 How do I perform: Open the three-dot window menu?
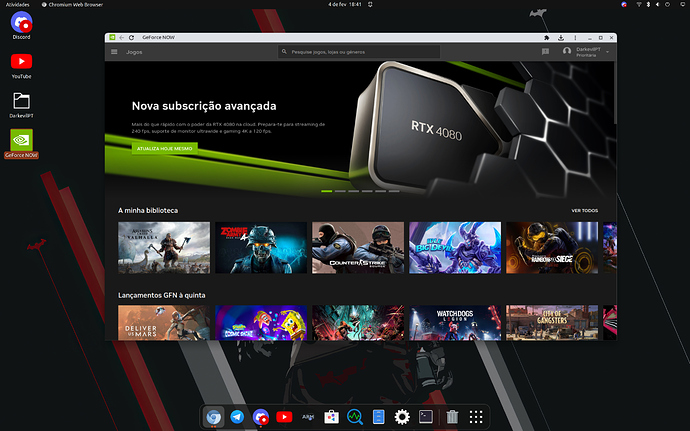575,38
